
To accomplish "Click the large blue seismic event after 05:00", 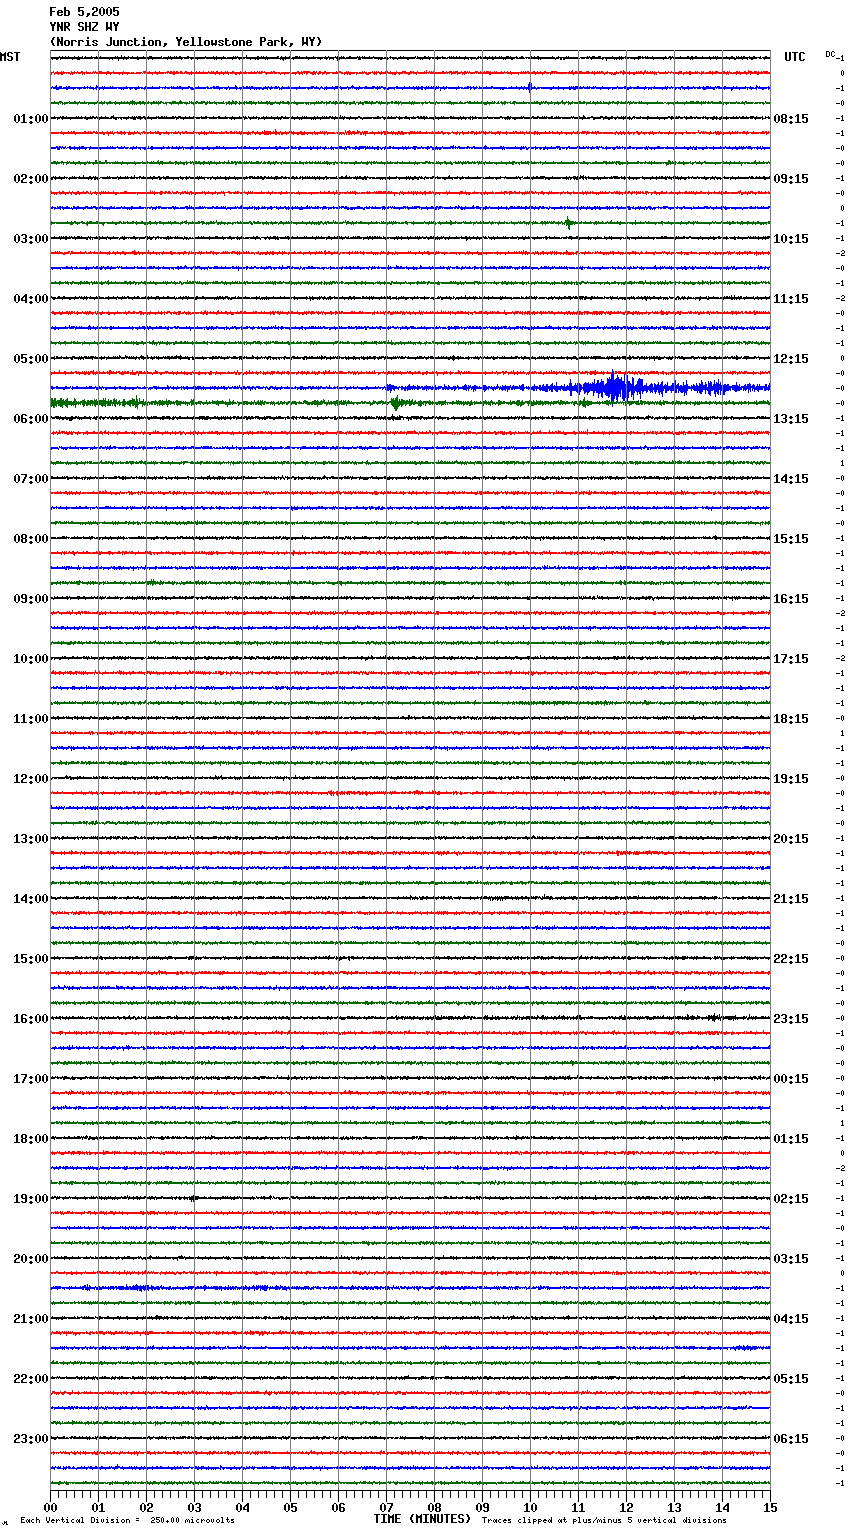I will 615,387.
